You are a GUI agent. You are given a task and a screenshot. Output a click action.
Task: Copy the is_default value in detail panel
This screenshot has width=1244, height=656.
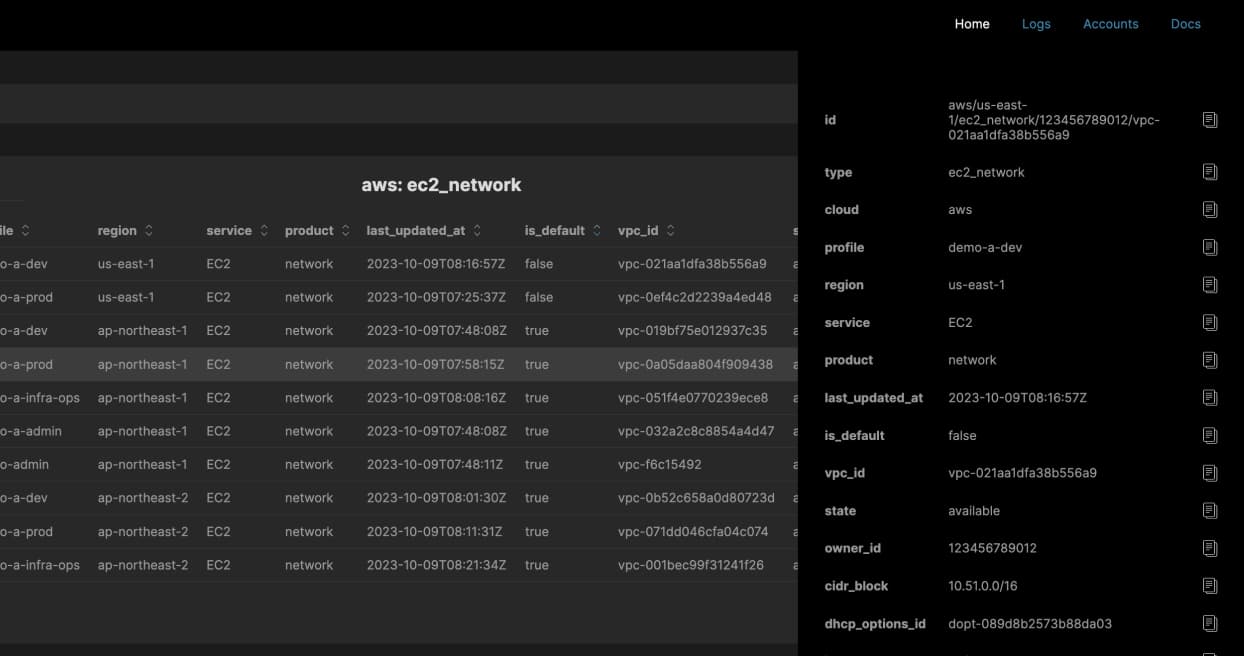1209,435
